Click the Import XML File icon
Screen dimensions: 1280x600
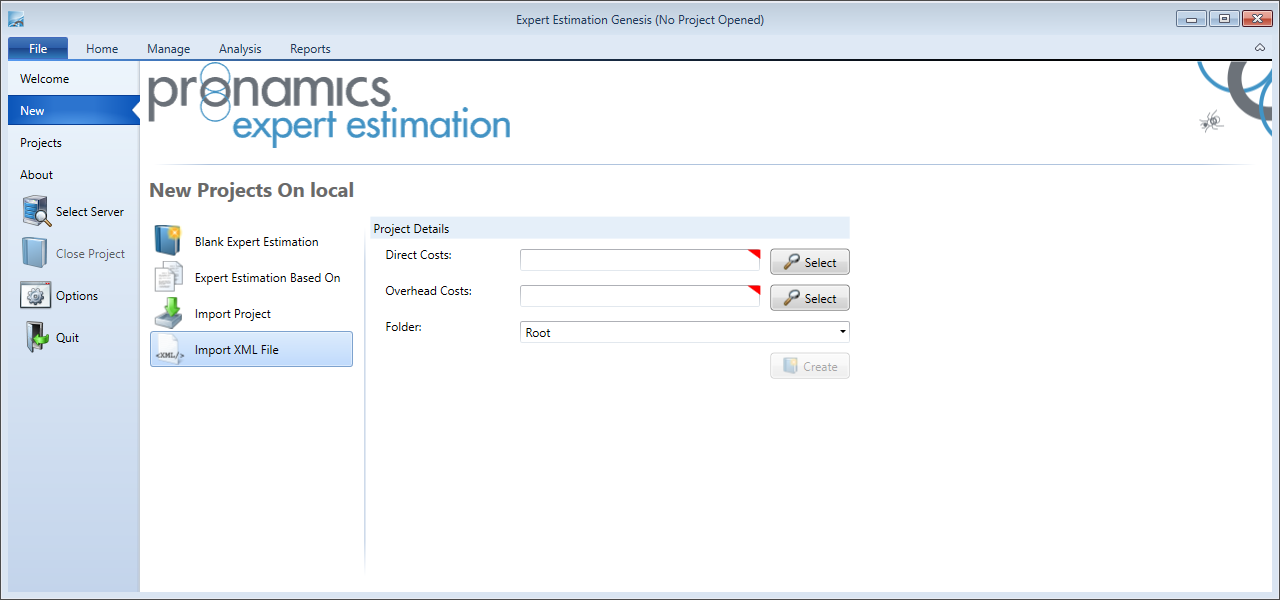168,349
